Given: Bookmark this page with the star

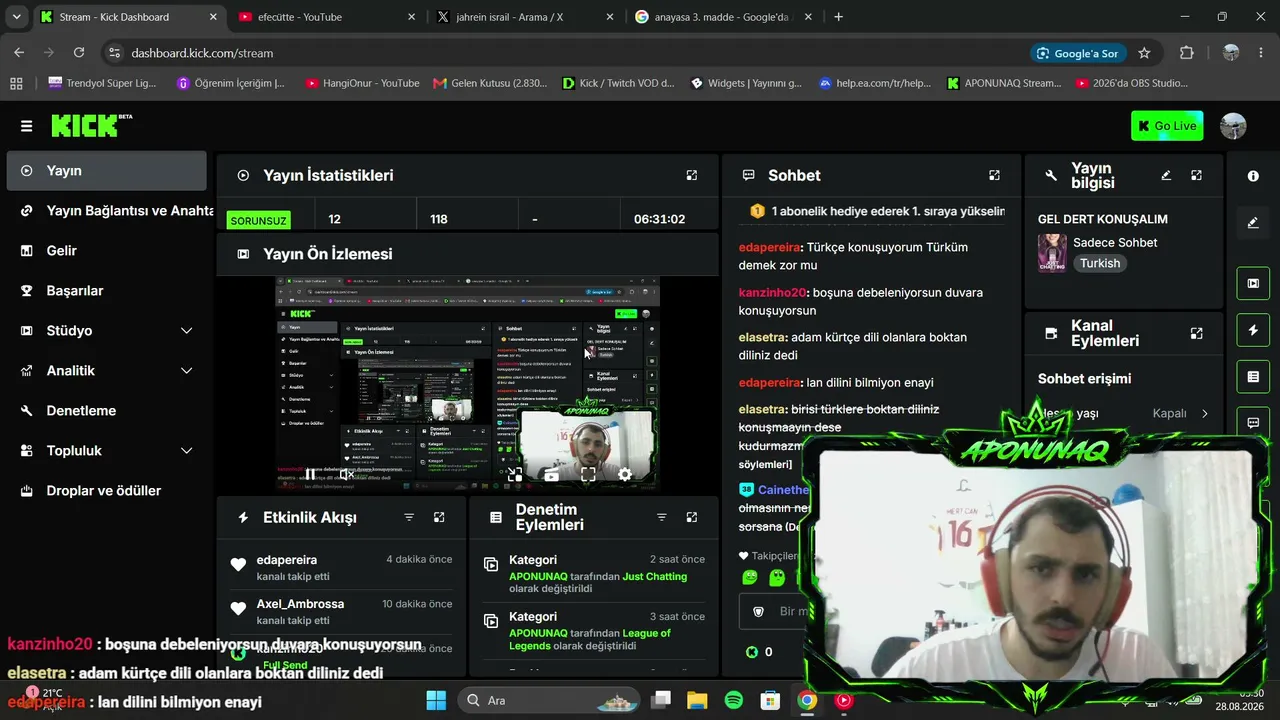Looking at the screenshot, I should pos(1144,53).
